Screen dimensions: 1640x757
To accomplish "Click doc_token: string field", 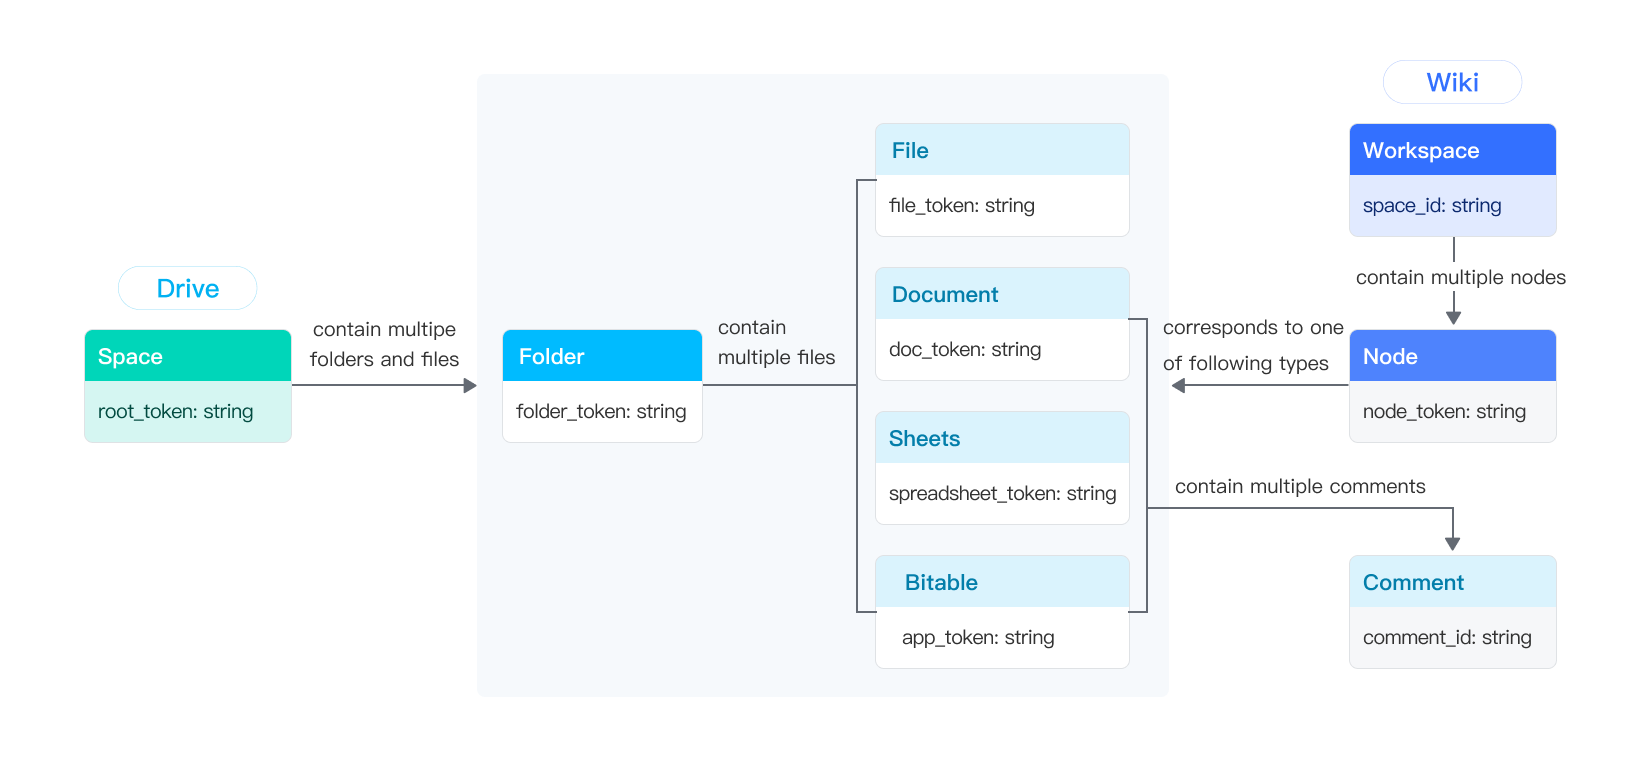I will click(1002, 350).
